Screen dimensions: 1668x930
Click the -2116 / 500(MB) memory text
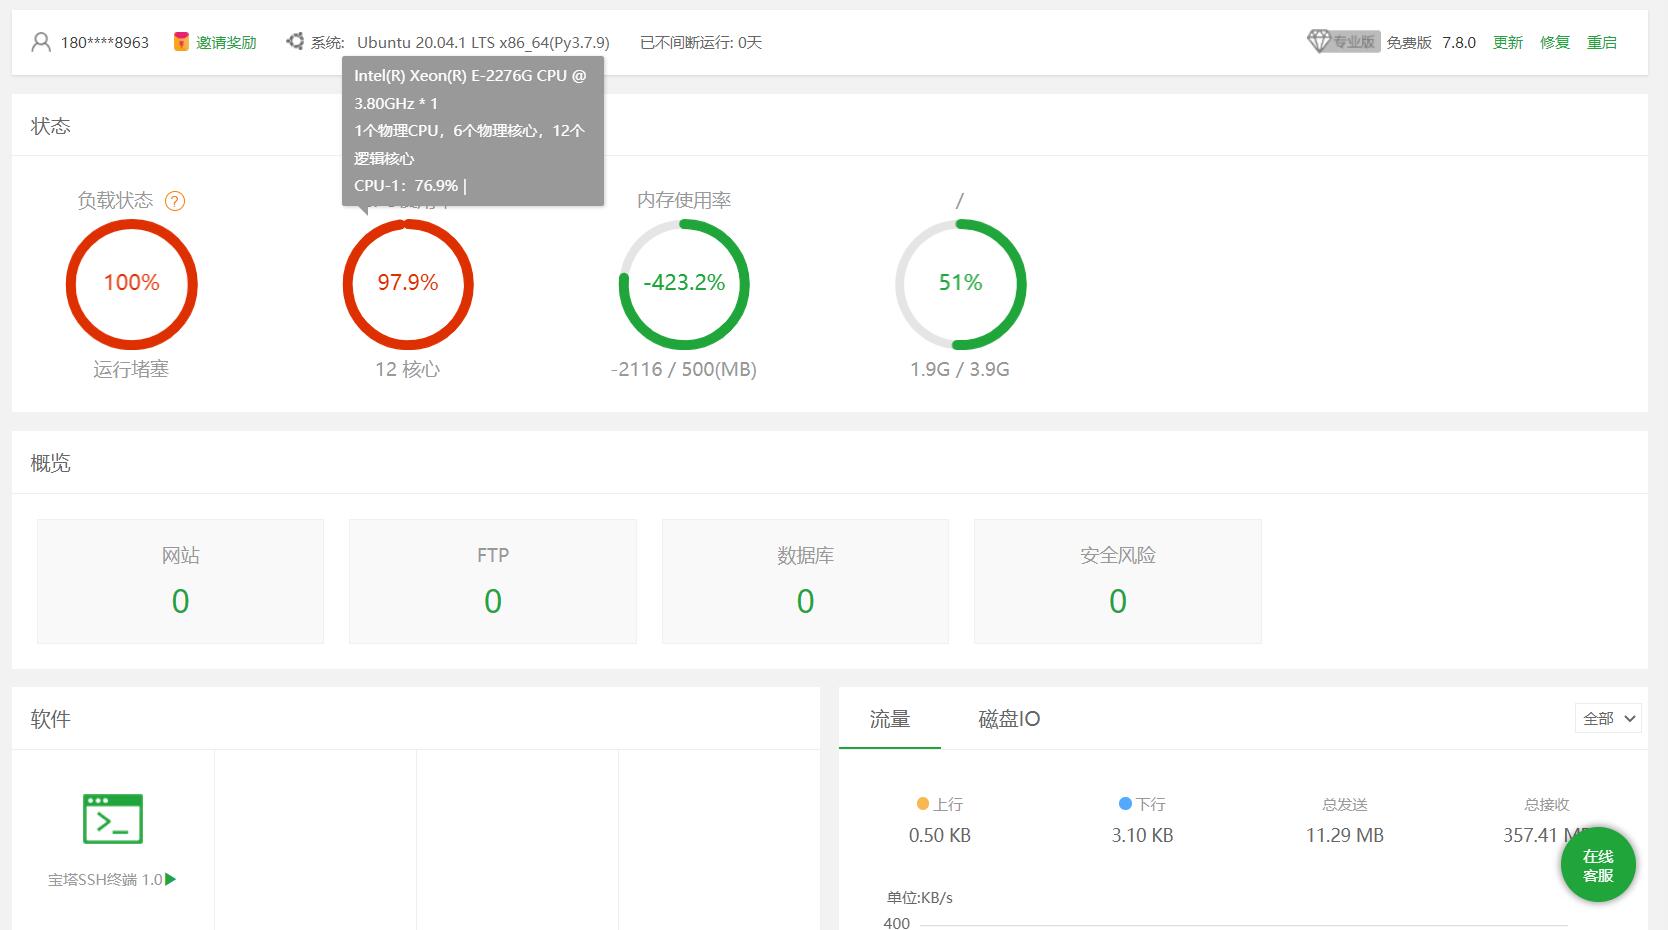coord(684,369)
